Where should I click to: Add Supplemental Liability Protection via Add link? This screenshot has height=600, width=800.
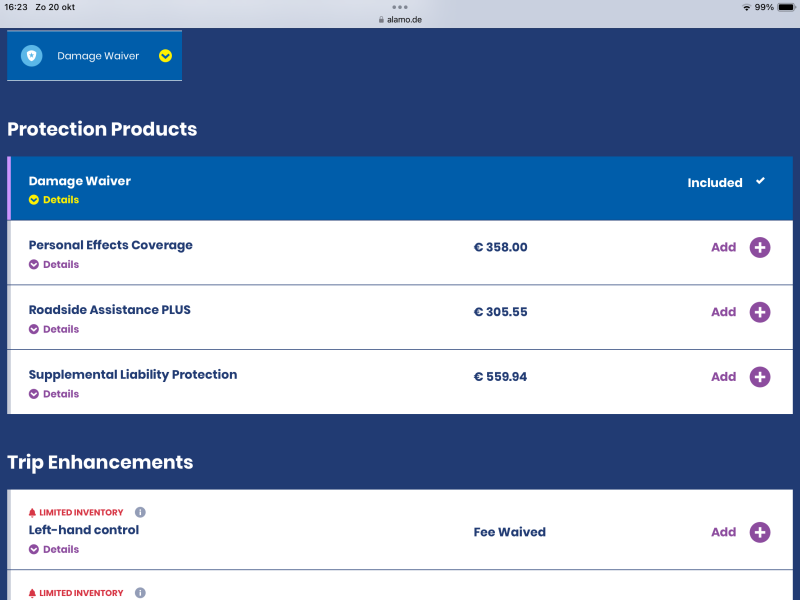tap(723, 377)
